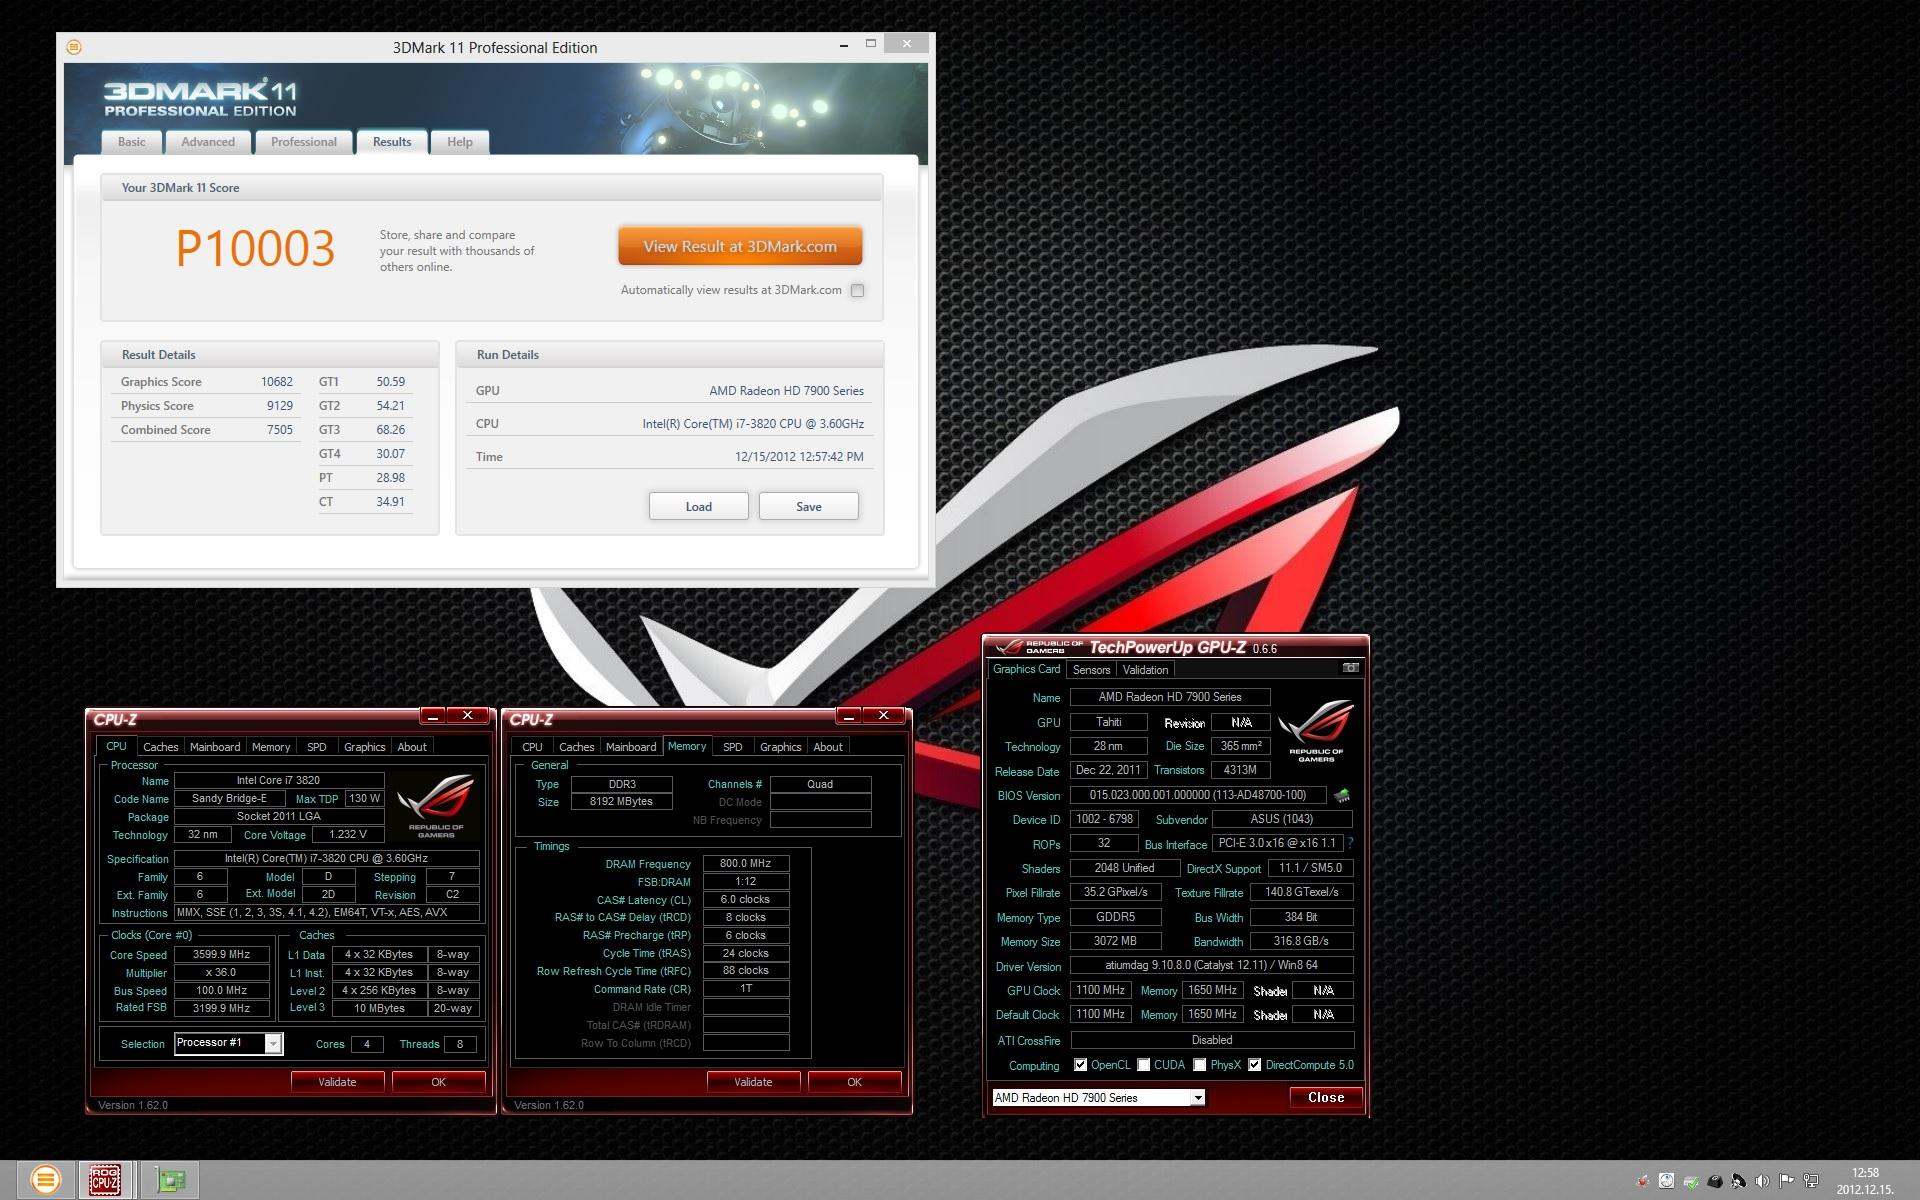Click the BIOS save chip icon in GPU-Z
Screen dimensions: 1920x1200
(1342, 796)
